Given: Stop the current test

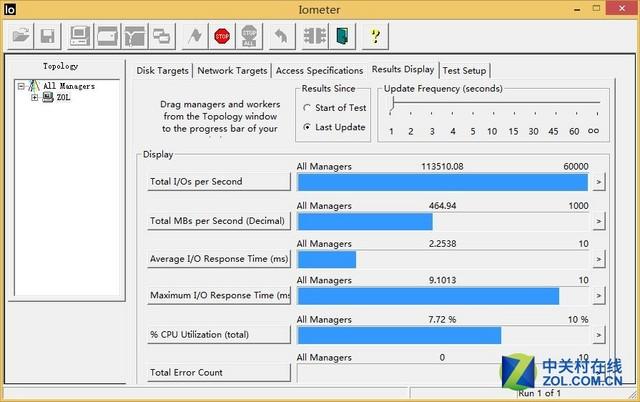Looking at the screenshot, I should pyautogui.click(x=222, y=36).
